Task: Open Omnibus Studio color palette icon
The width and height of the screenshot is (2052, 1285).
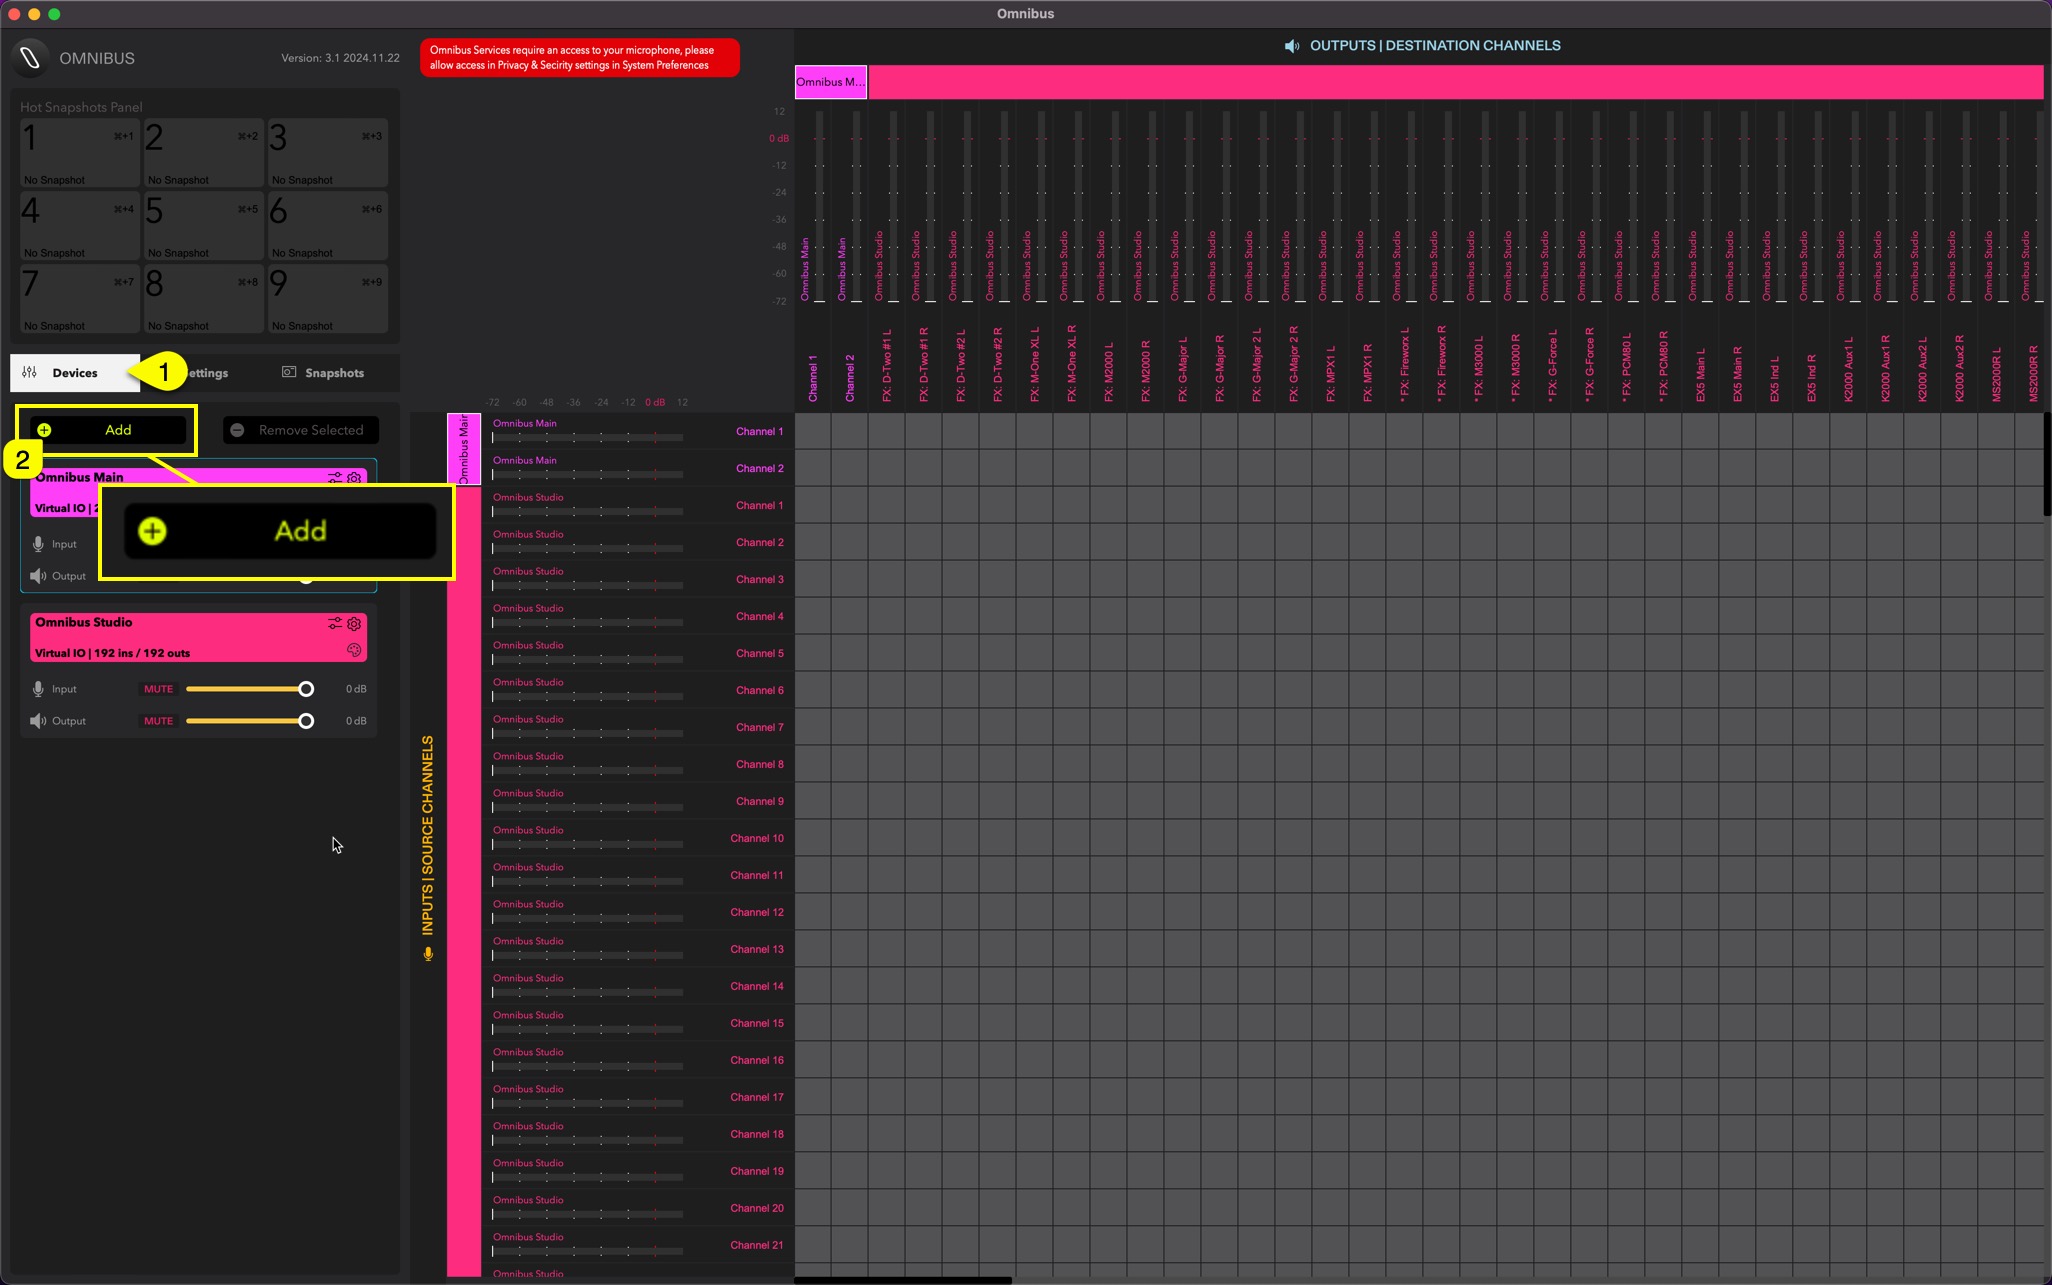Action: coord(354,650)
